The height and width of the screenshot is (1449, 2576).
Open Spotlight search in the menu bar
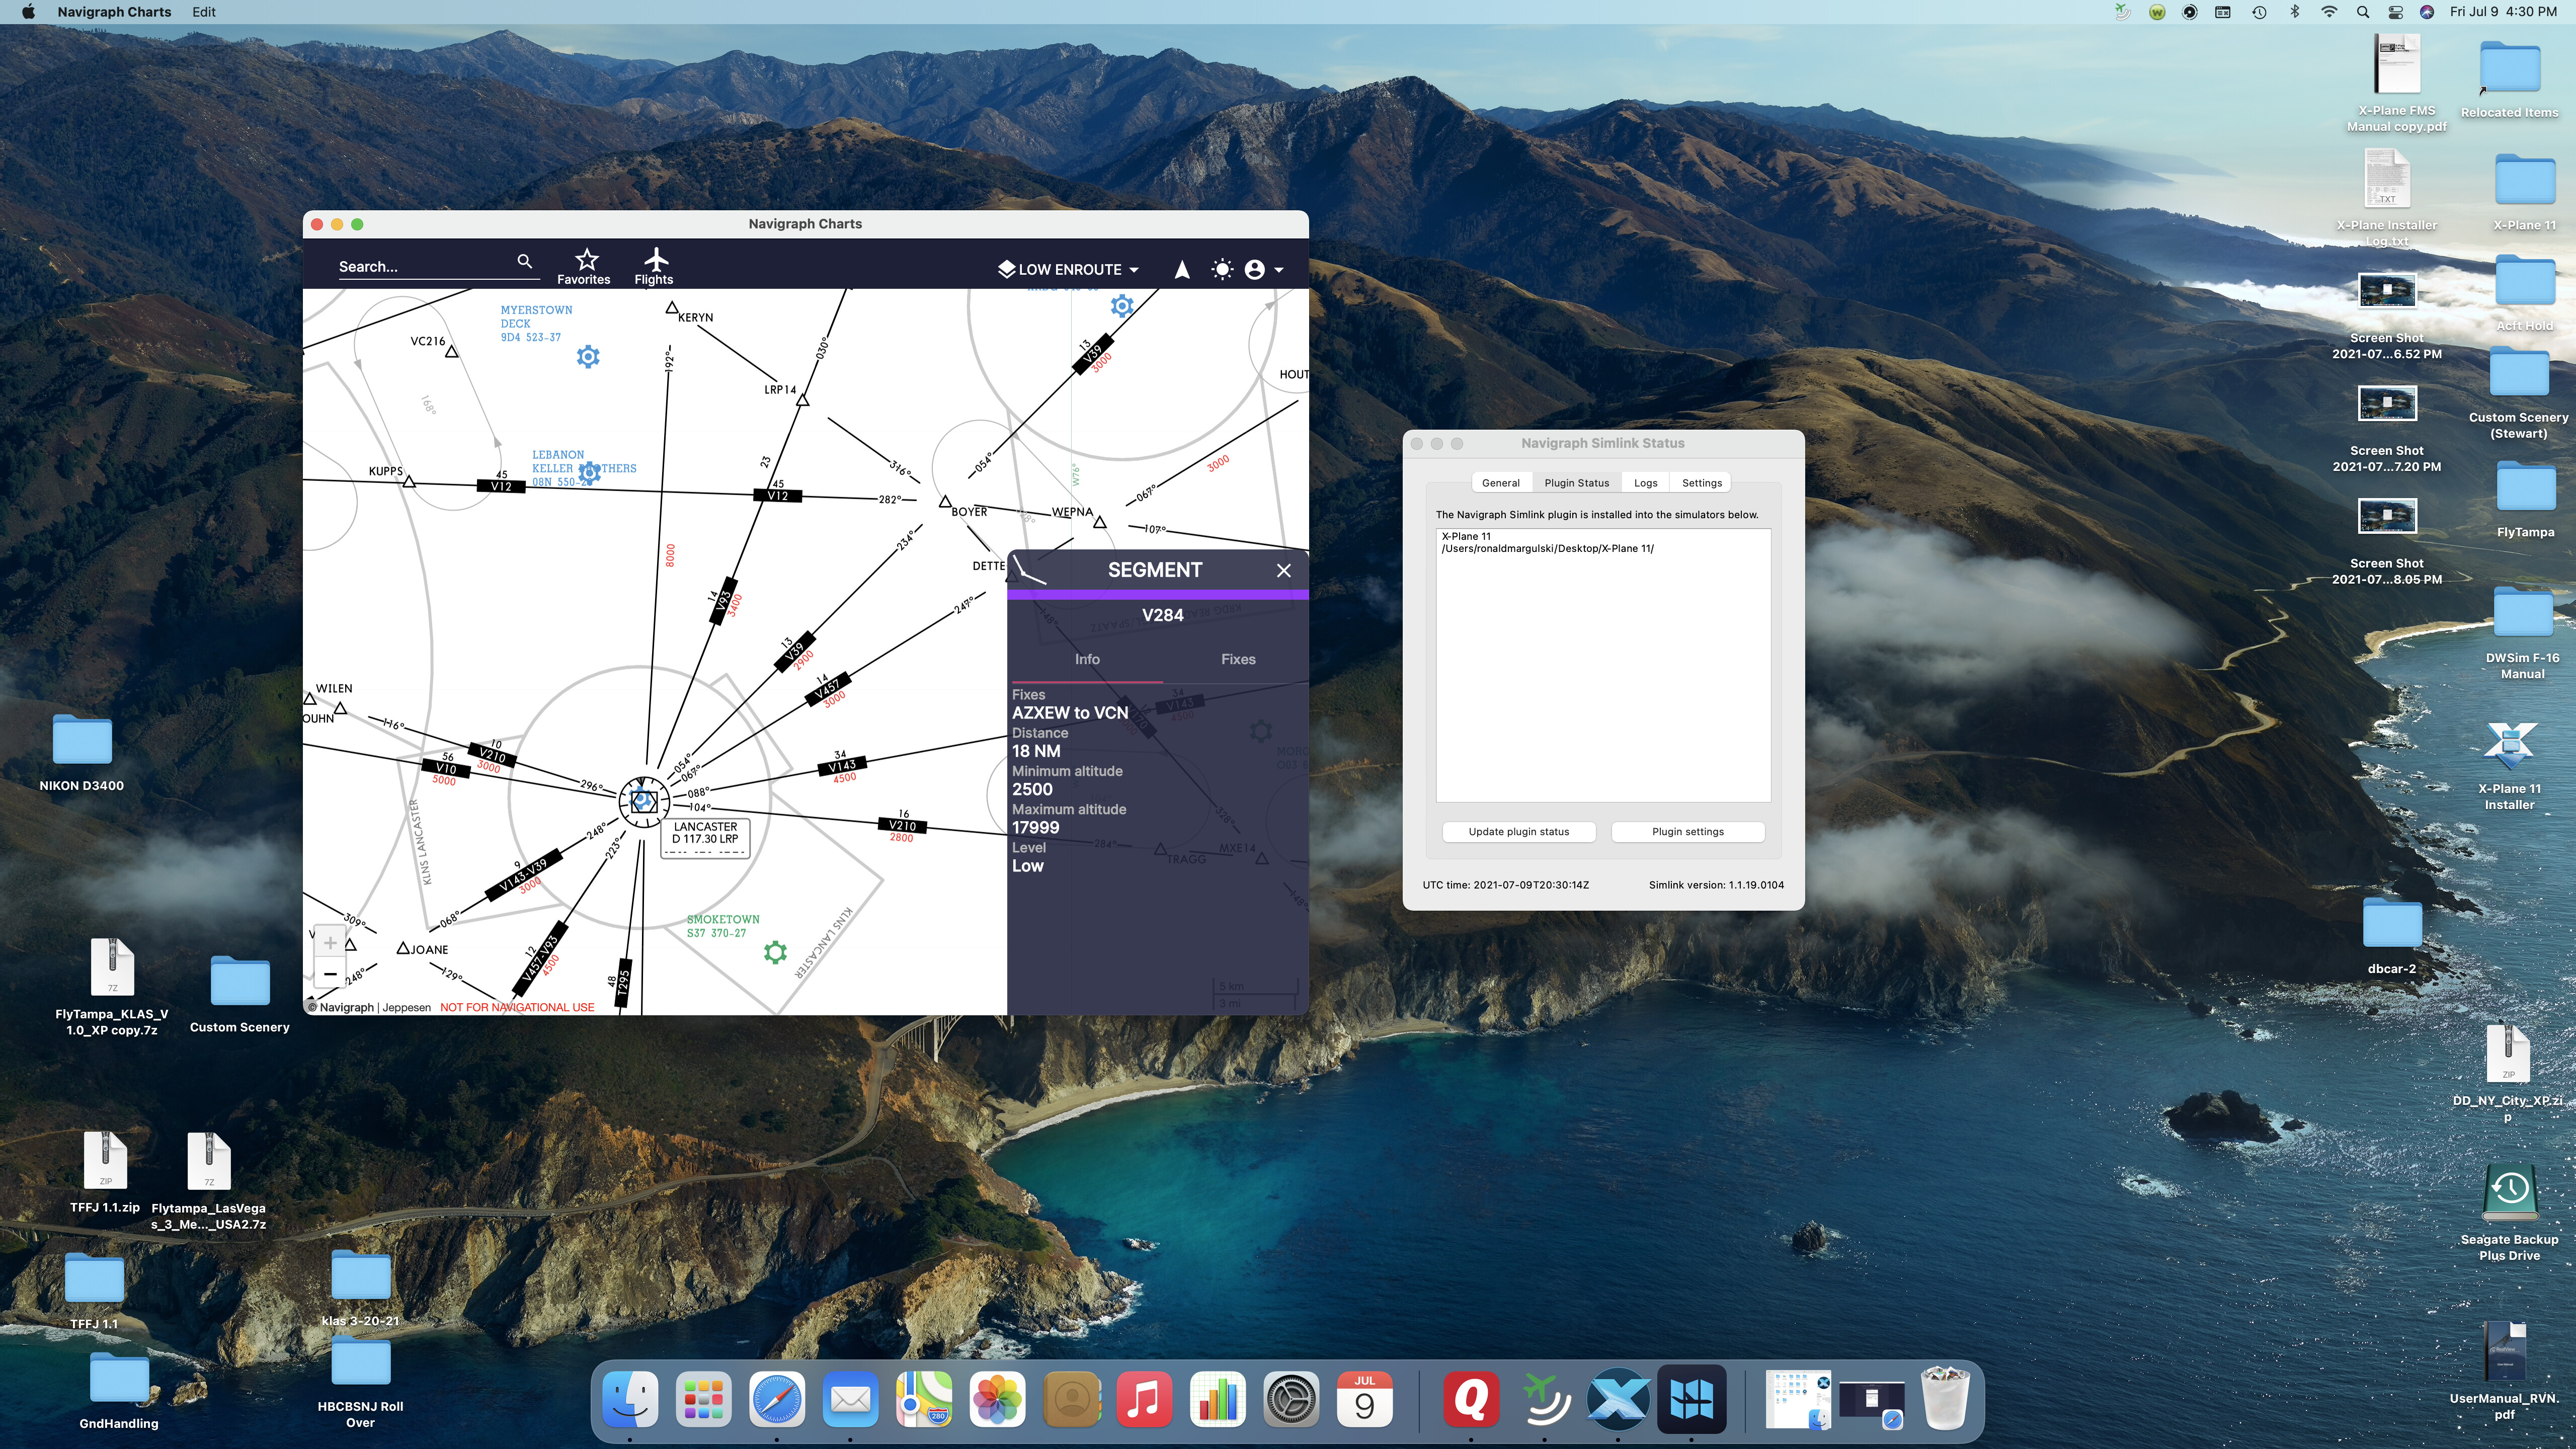tap(2363, 12)
